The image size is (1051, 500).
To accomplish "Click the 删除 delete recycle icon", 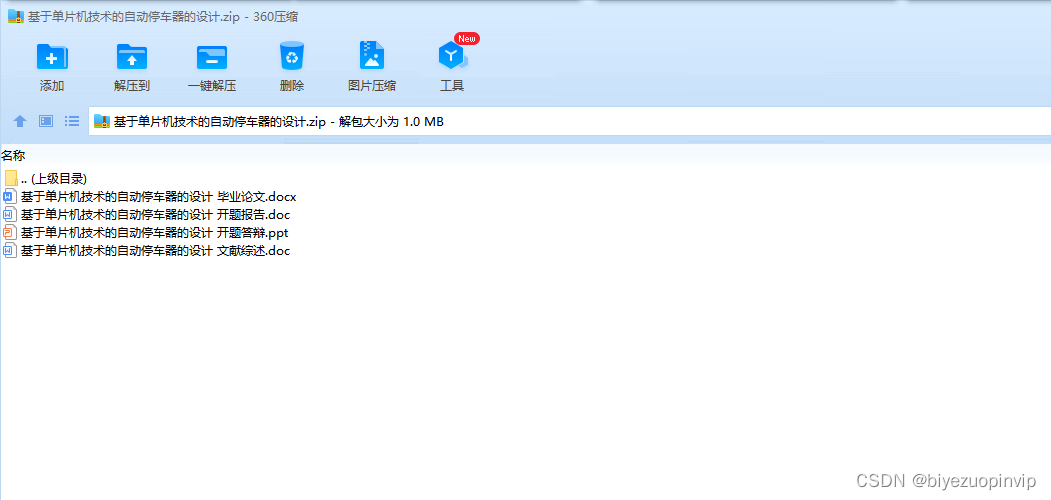I will [x=292, y=56].
